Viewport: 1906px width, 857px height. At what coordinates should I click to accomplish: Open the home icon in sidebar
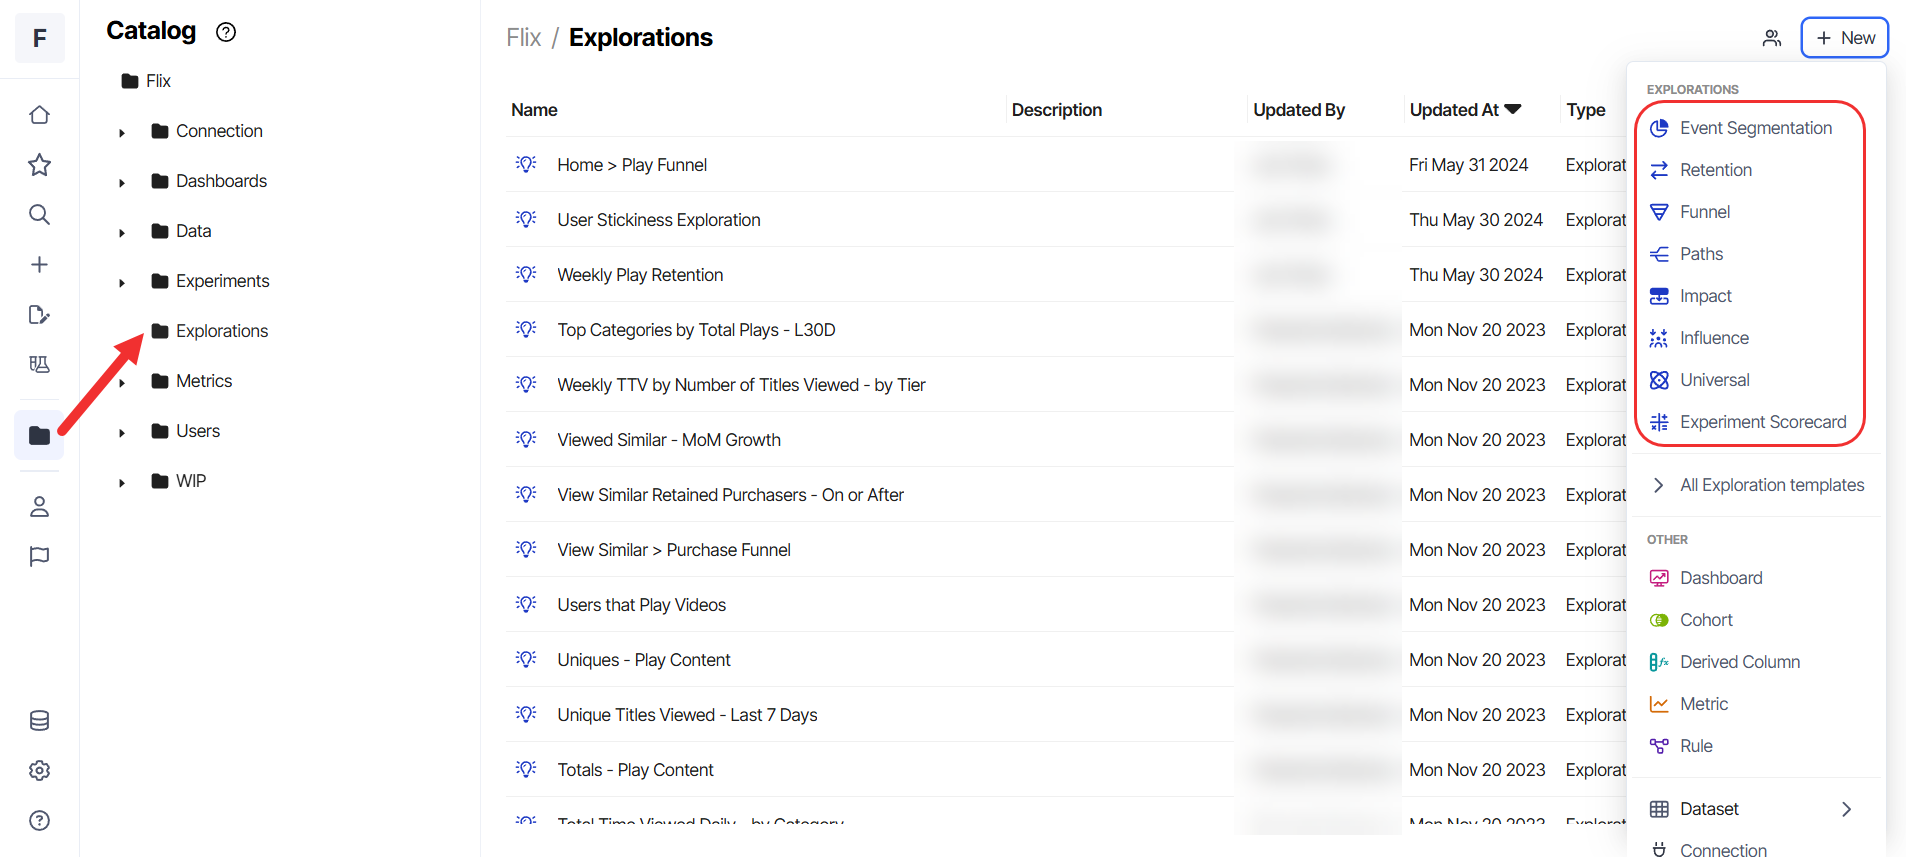(x=39, y=115)
